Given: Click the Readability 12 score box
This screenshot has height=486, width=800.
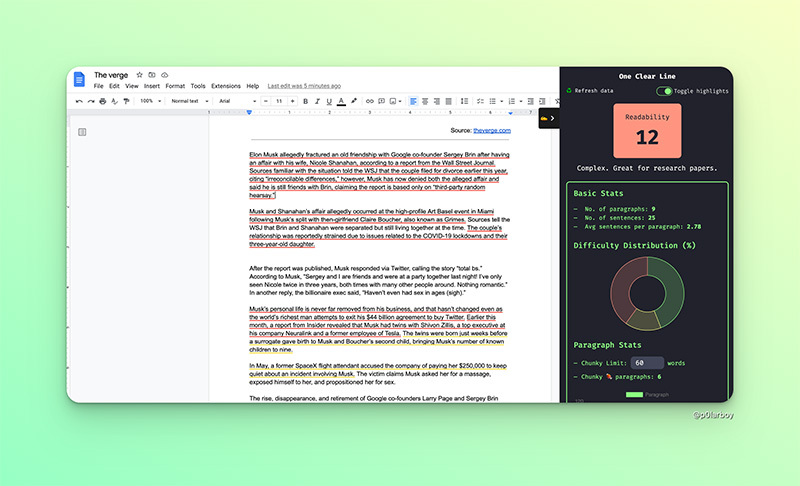Looking at the screenshot, I should coord(647,131).
